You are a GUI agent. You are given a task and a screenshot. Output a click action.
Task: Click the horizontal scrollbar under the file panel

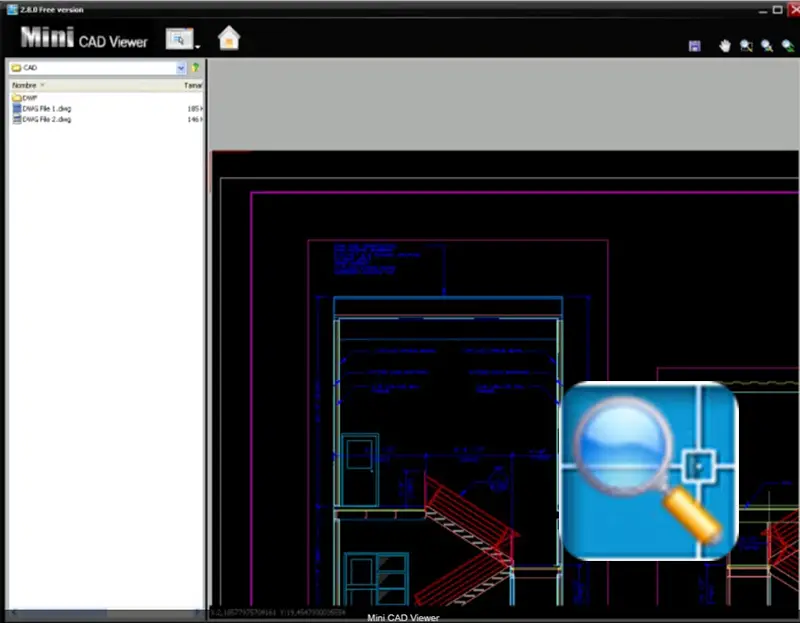click(x=106, y=612)
